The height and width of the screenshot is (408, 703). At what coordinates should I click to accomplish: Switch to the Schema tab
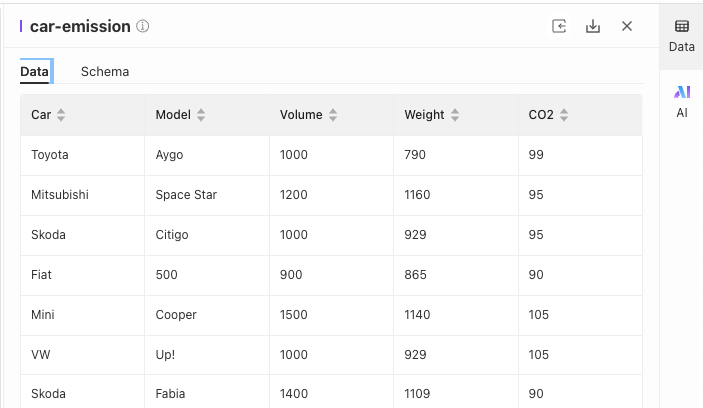(105, 71)
